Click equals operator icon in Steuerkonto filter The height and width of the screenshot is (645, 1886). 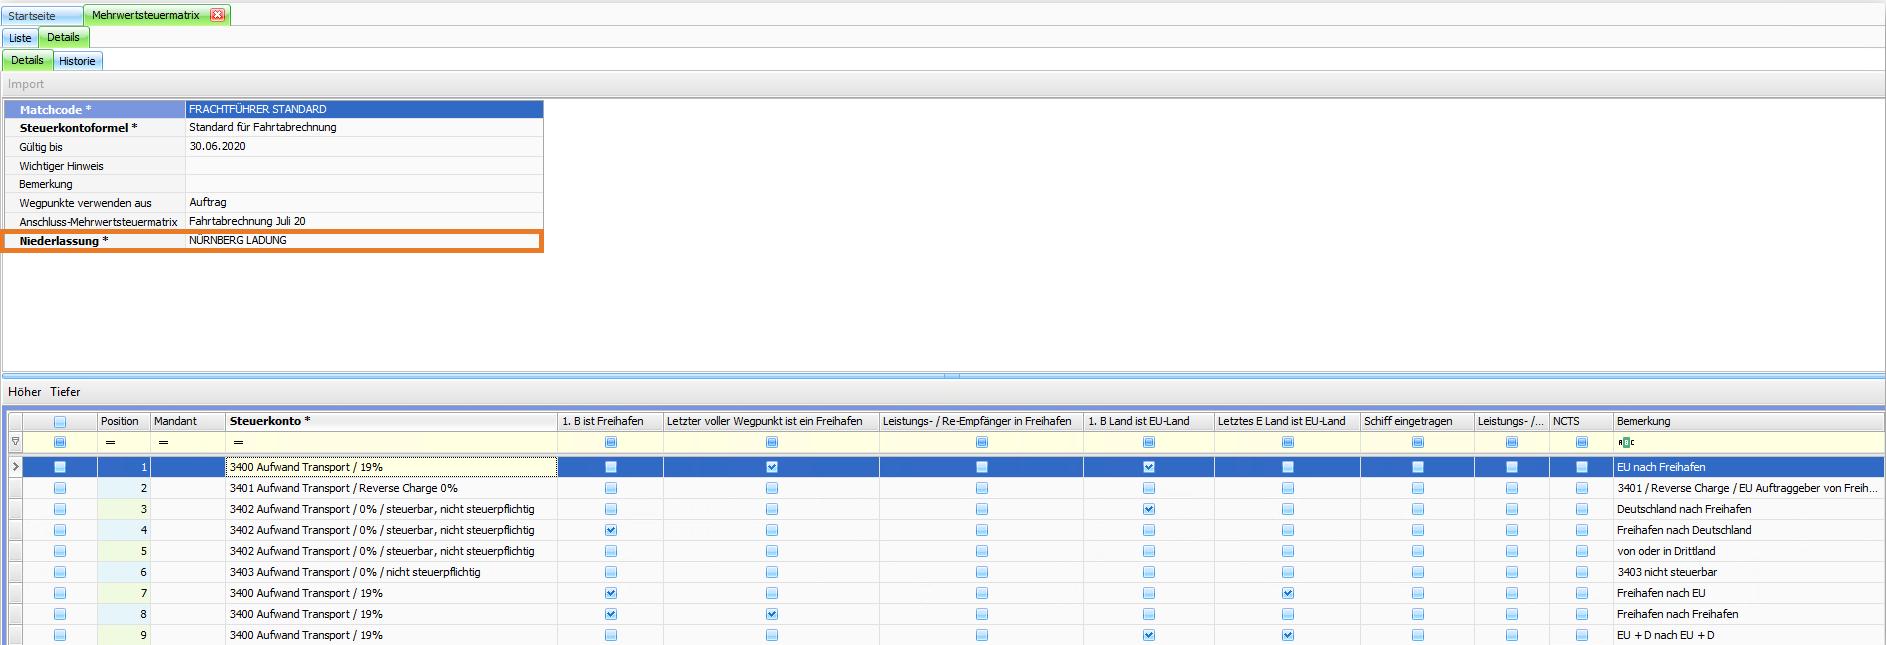pos(238,442)
